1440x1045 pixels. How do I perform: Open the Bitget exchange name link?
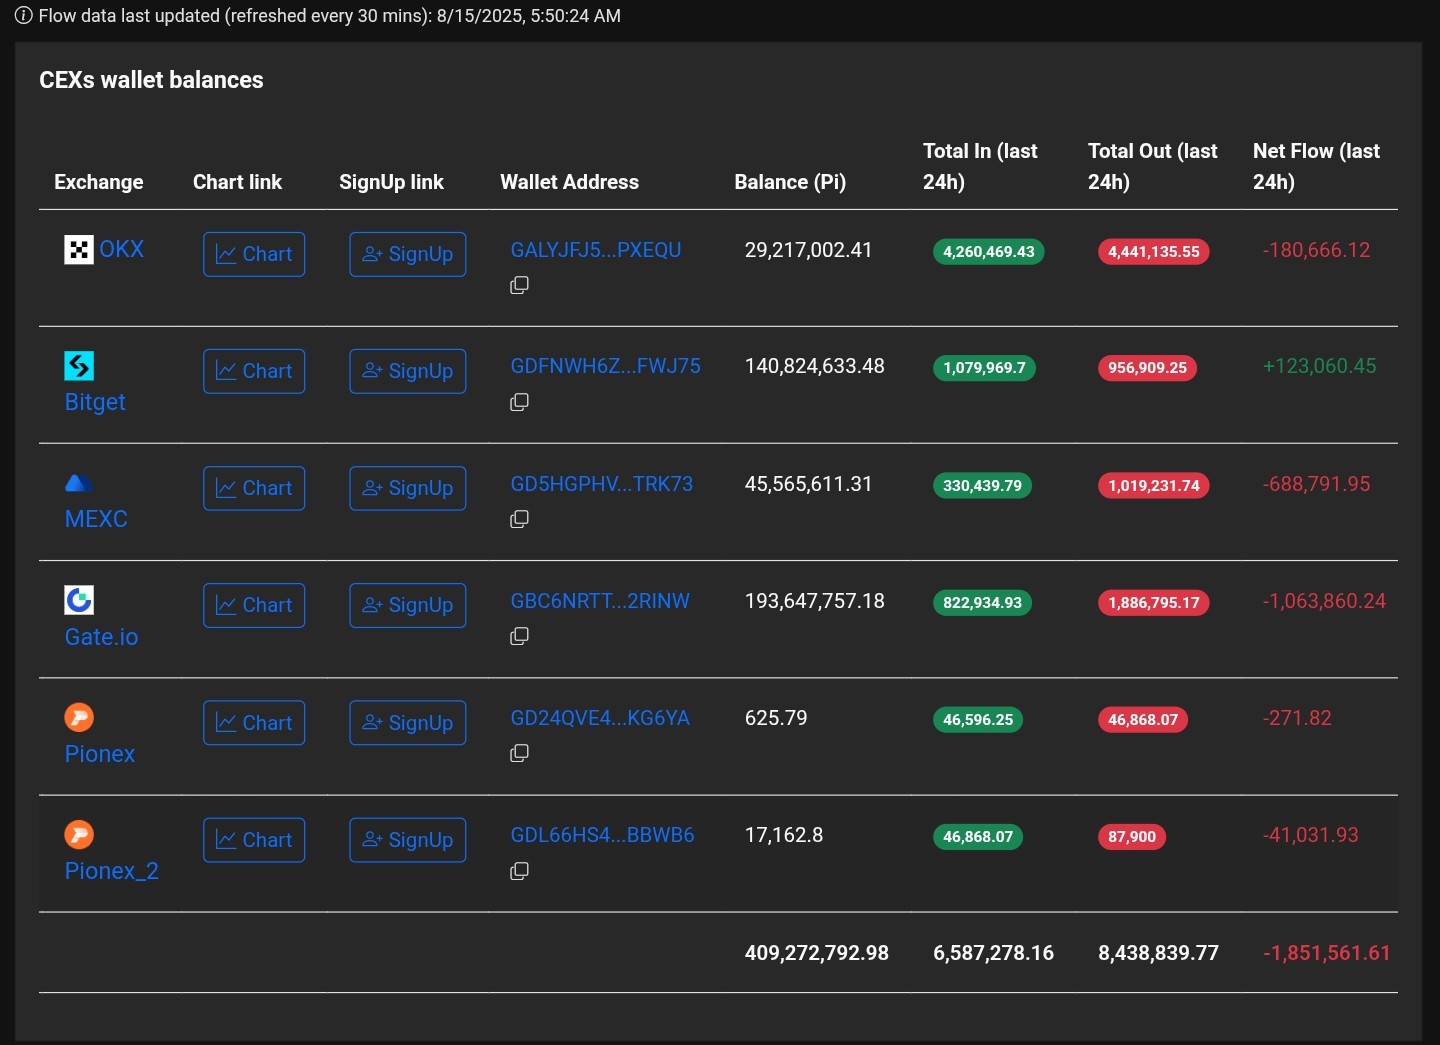(x=95, y=402)
